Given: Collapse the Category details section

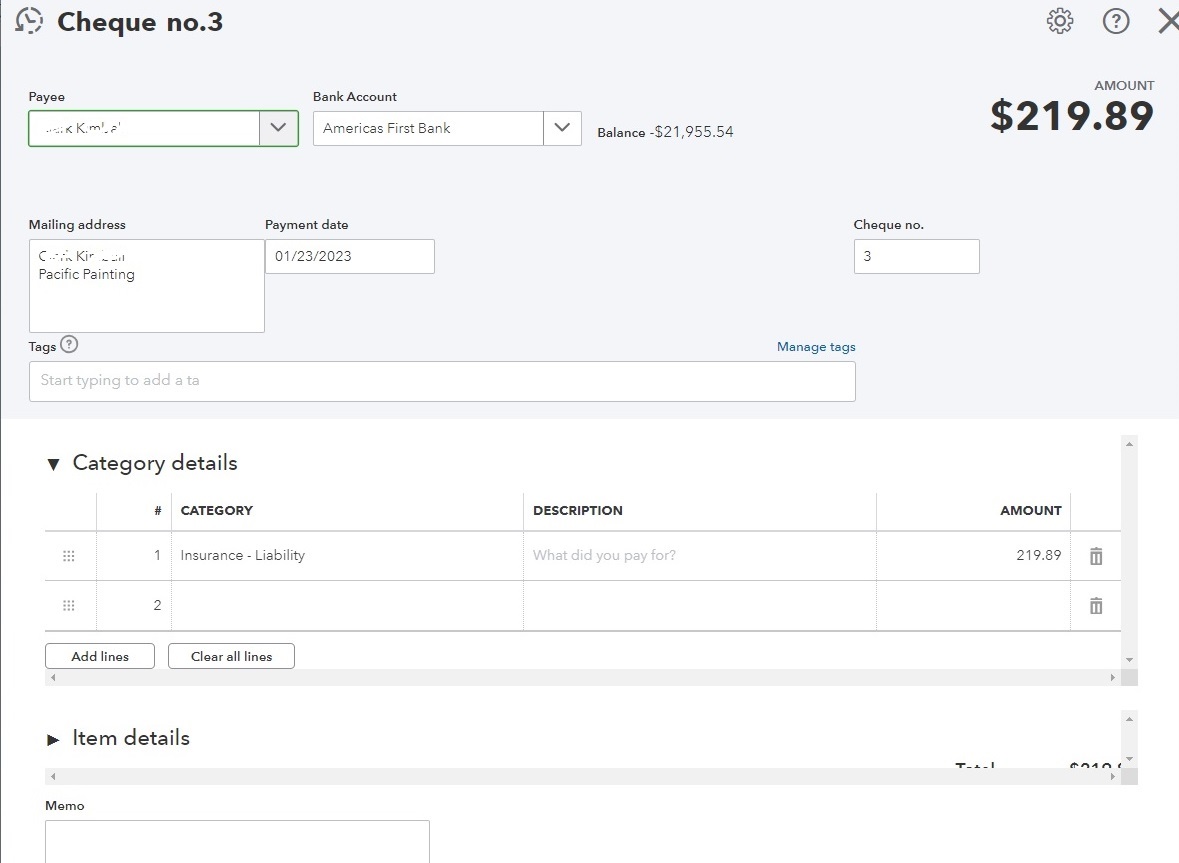Looking at the screenshot, I should tap(54, 464).
